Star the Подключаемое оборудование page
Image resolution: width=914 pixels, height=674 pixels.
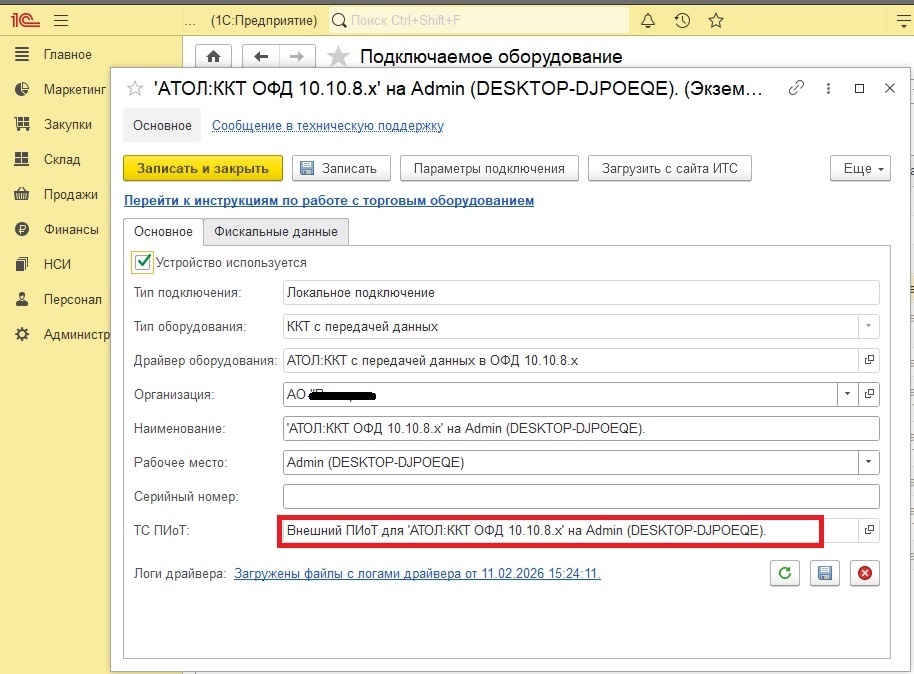pyautogui.click(x=338, y=57)
